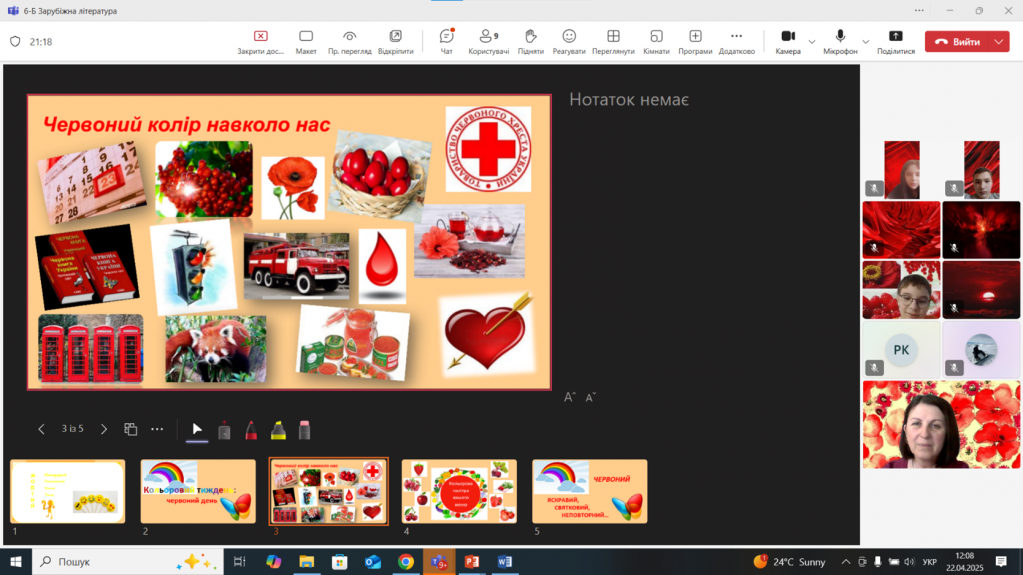This screenshot has width=1023, height=575.
Task: Toggle the camera on or off
Action: [787, 41]
